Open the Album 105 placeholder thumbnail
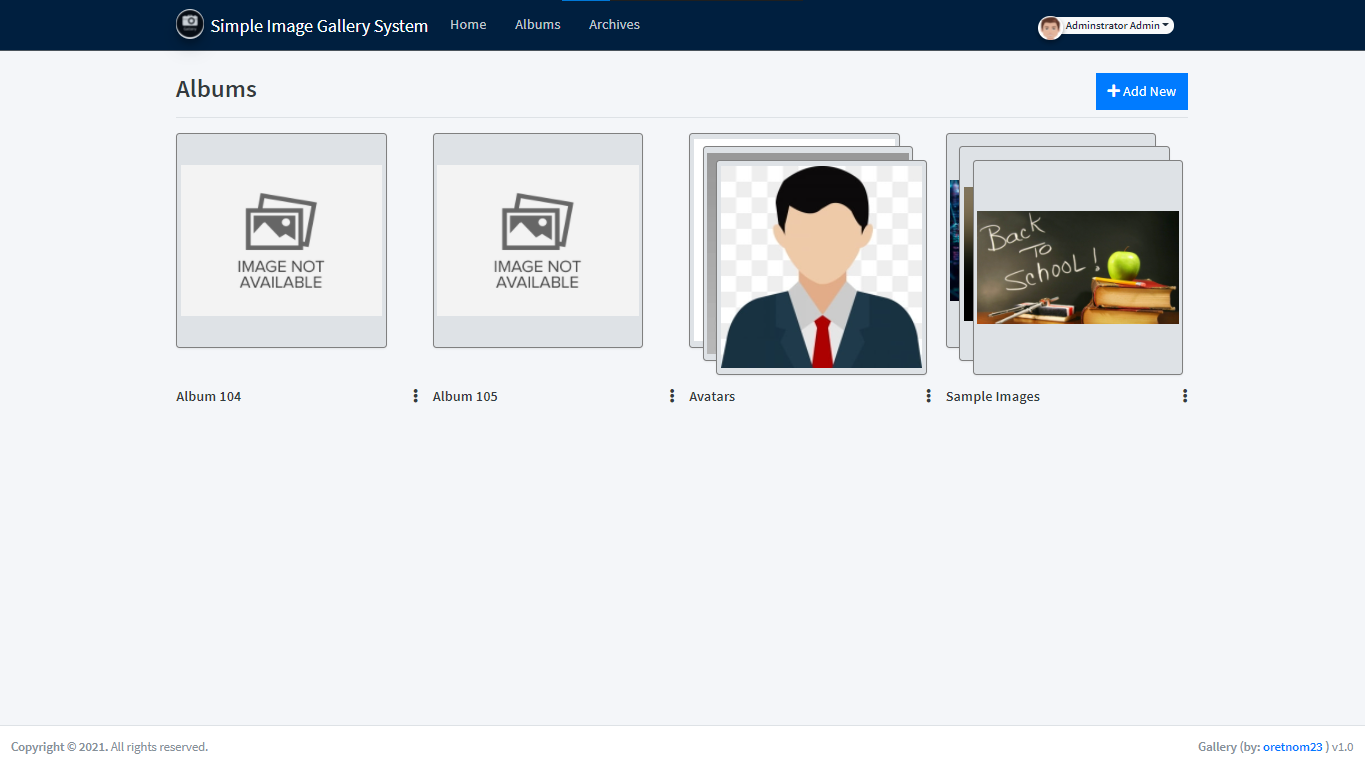 (x=538, y=241)
